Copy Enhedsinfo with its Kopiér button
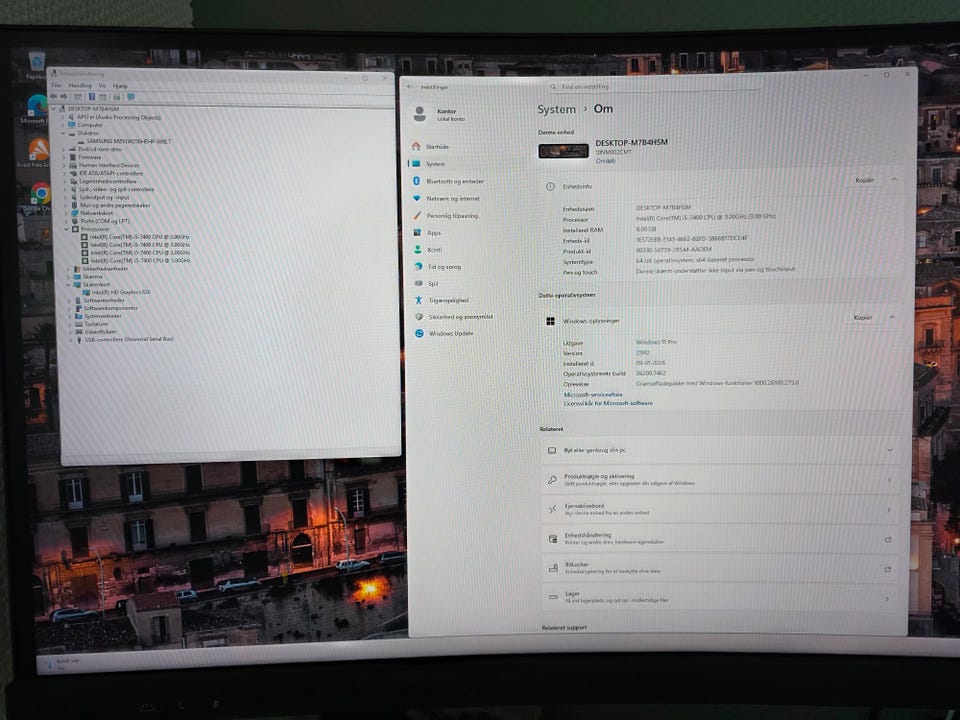Screen dimensions: 960x720 pos(864,180)
